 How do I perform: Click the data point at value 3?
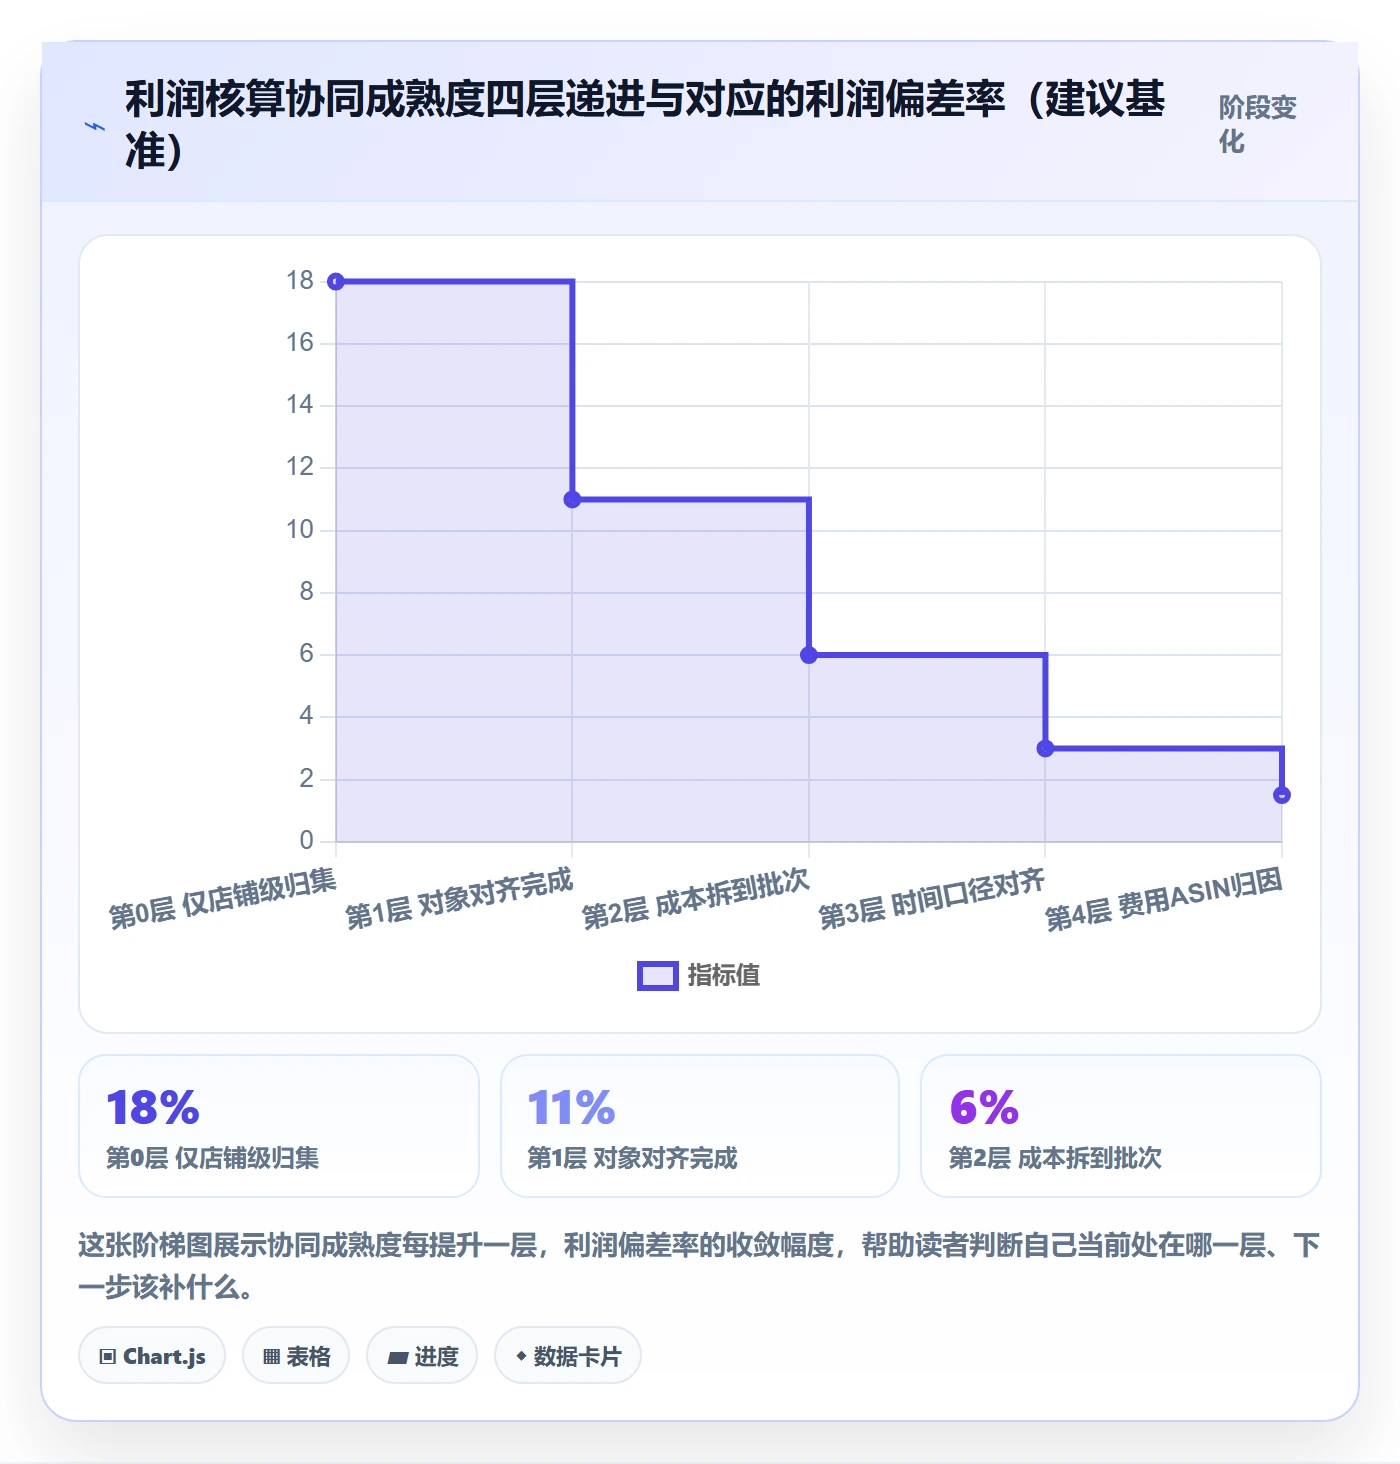pyautogui.click(x=1045, y=748)
